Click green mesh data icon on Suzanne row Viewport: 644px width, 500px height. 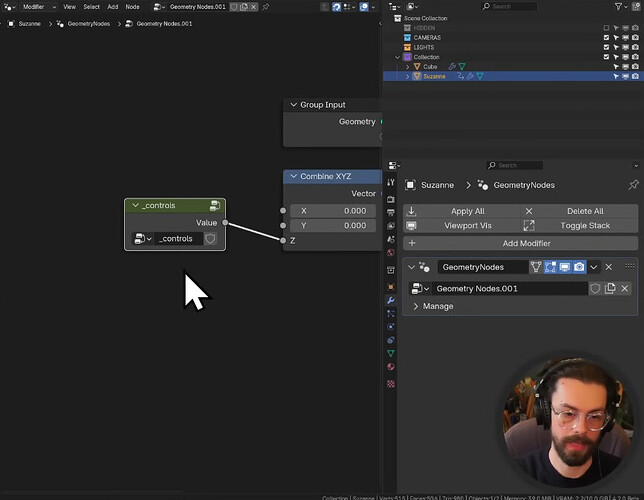click(480, 76)
